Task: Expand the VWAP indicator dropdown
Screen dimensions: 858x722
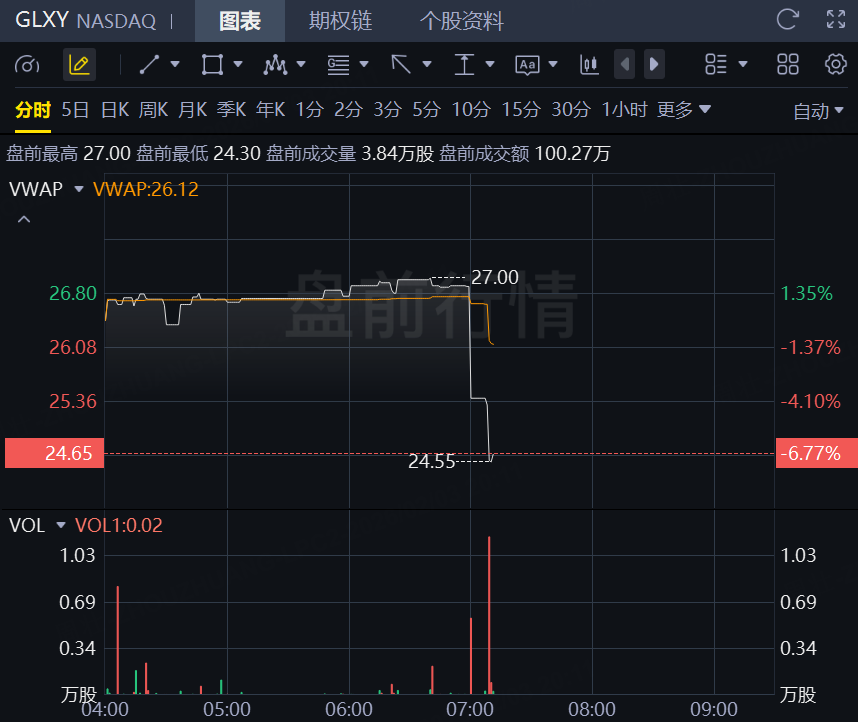Action: tap(79, 189)
